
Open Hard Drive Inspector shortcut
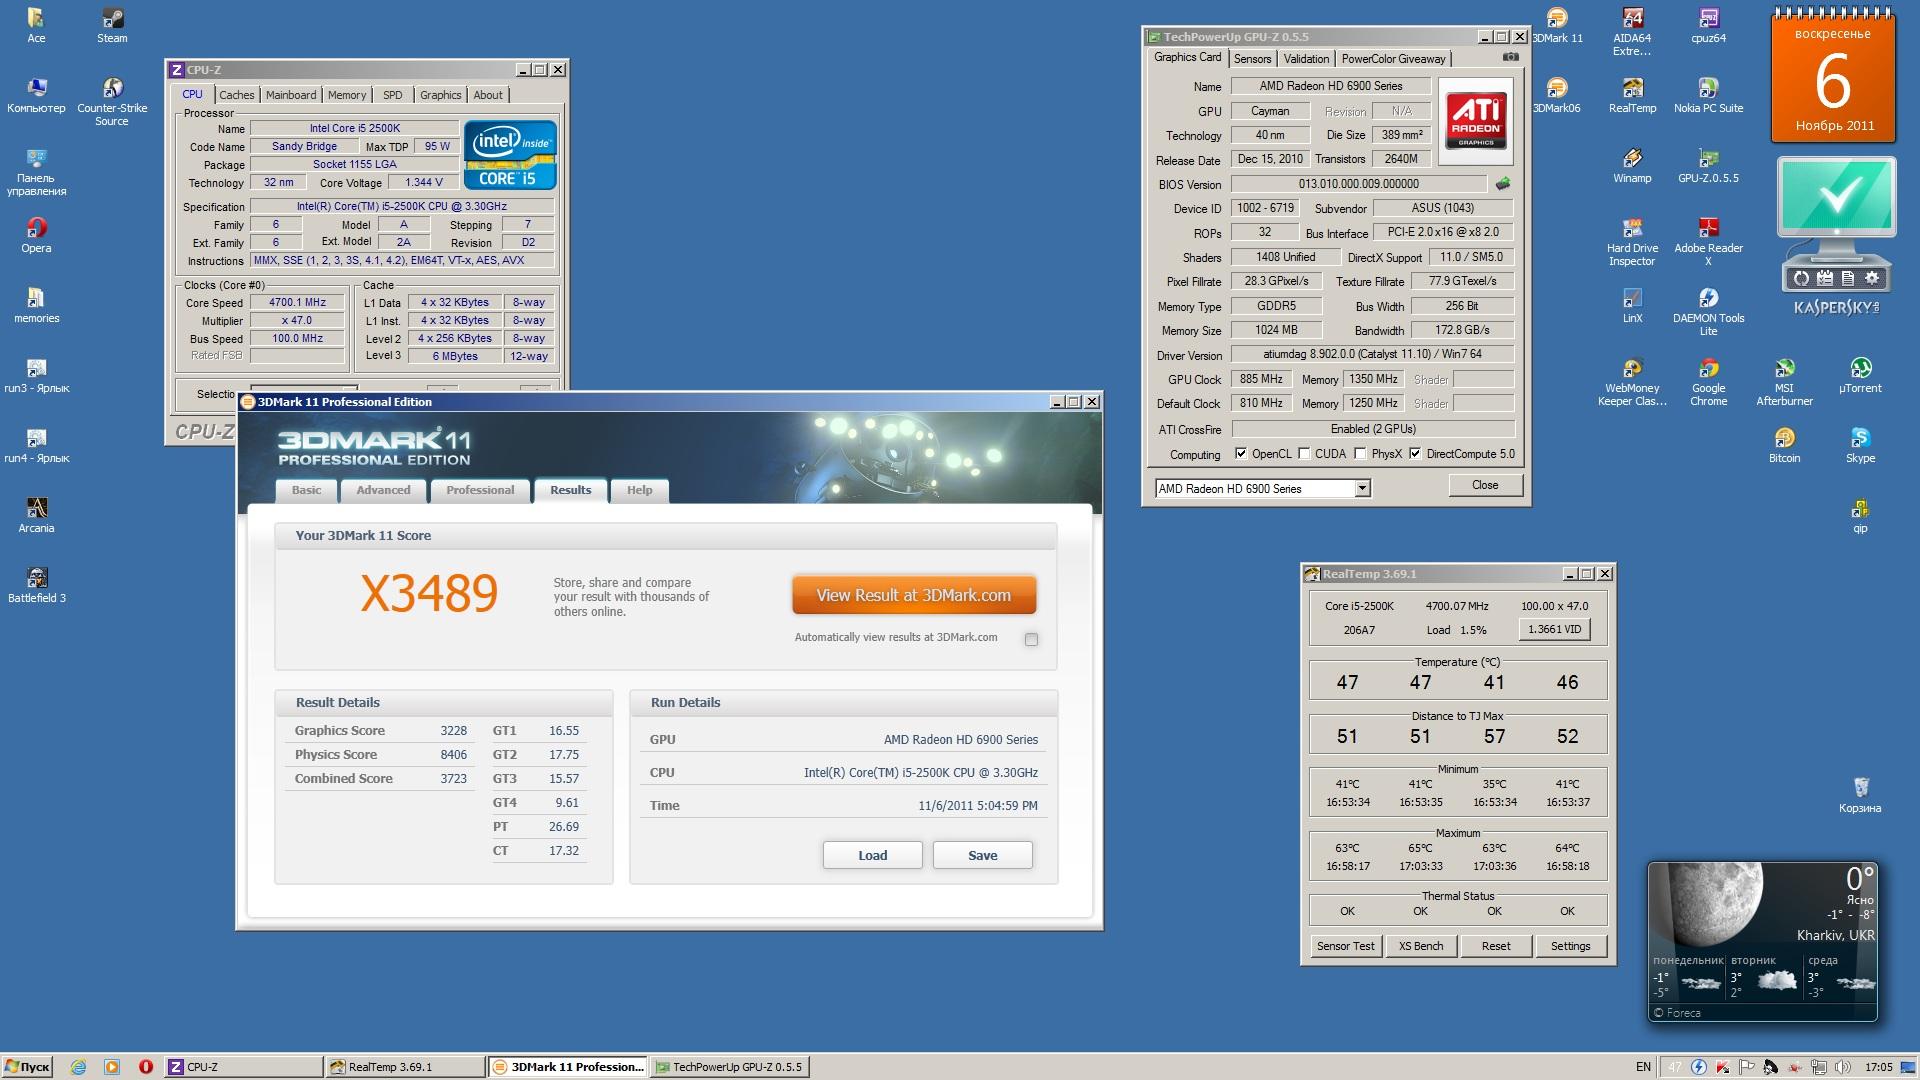coord(1632,242)
